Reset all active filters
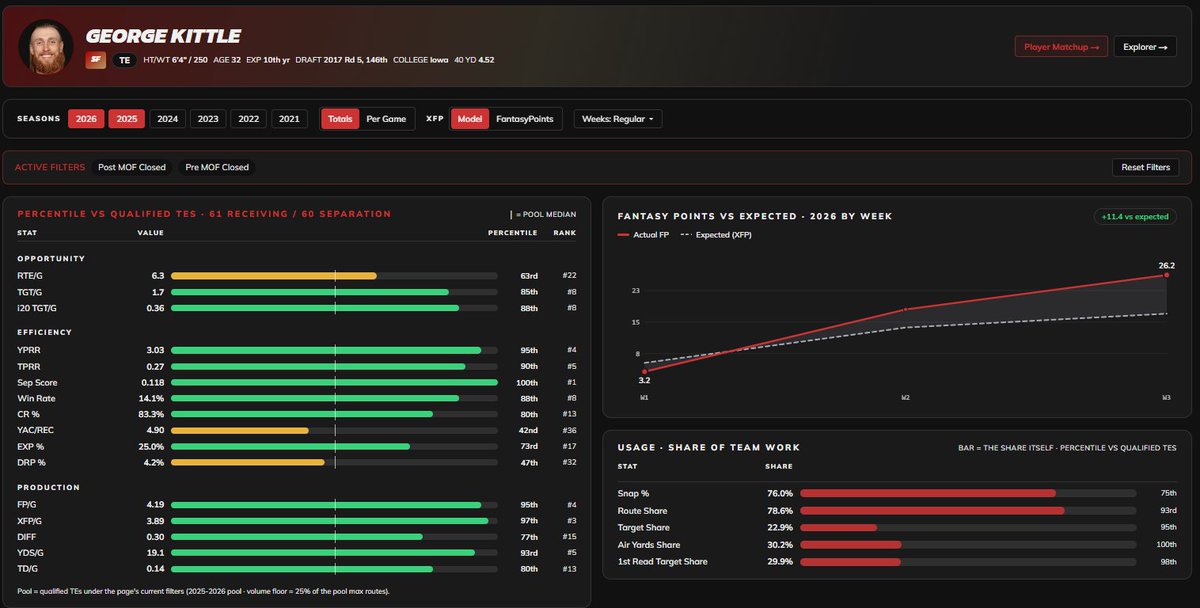1200x608 pixels. tap(1145, 167)
